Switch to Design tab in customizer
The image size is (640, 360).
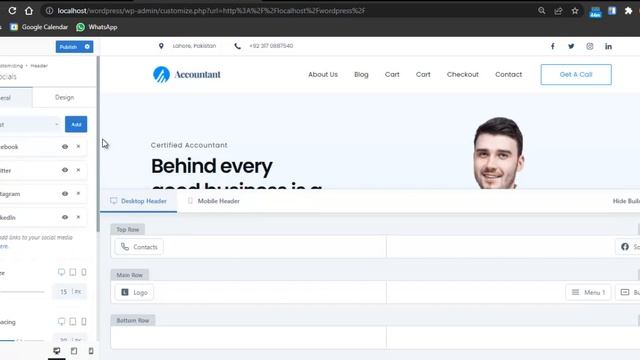64,97
